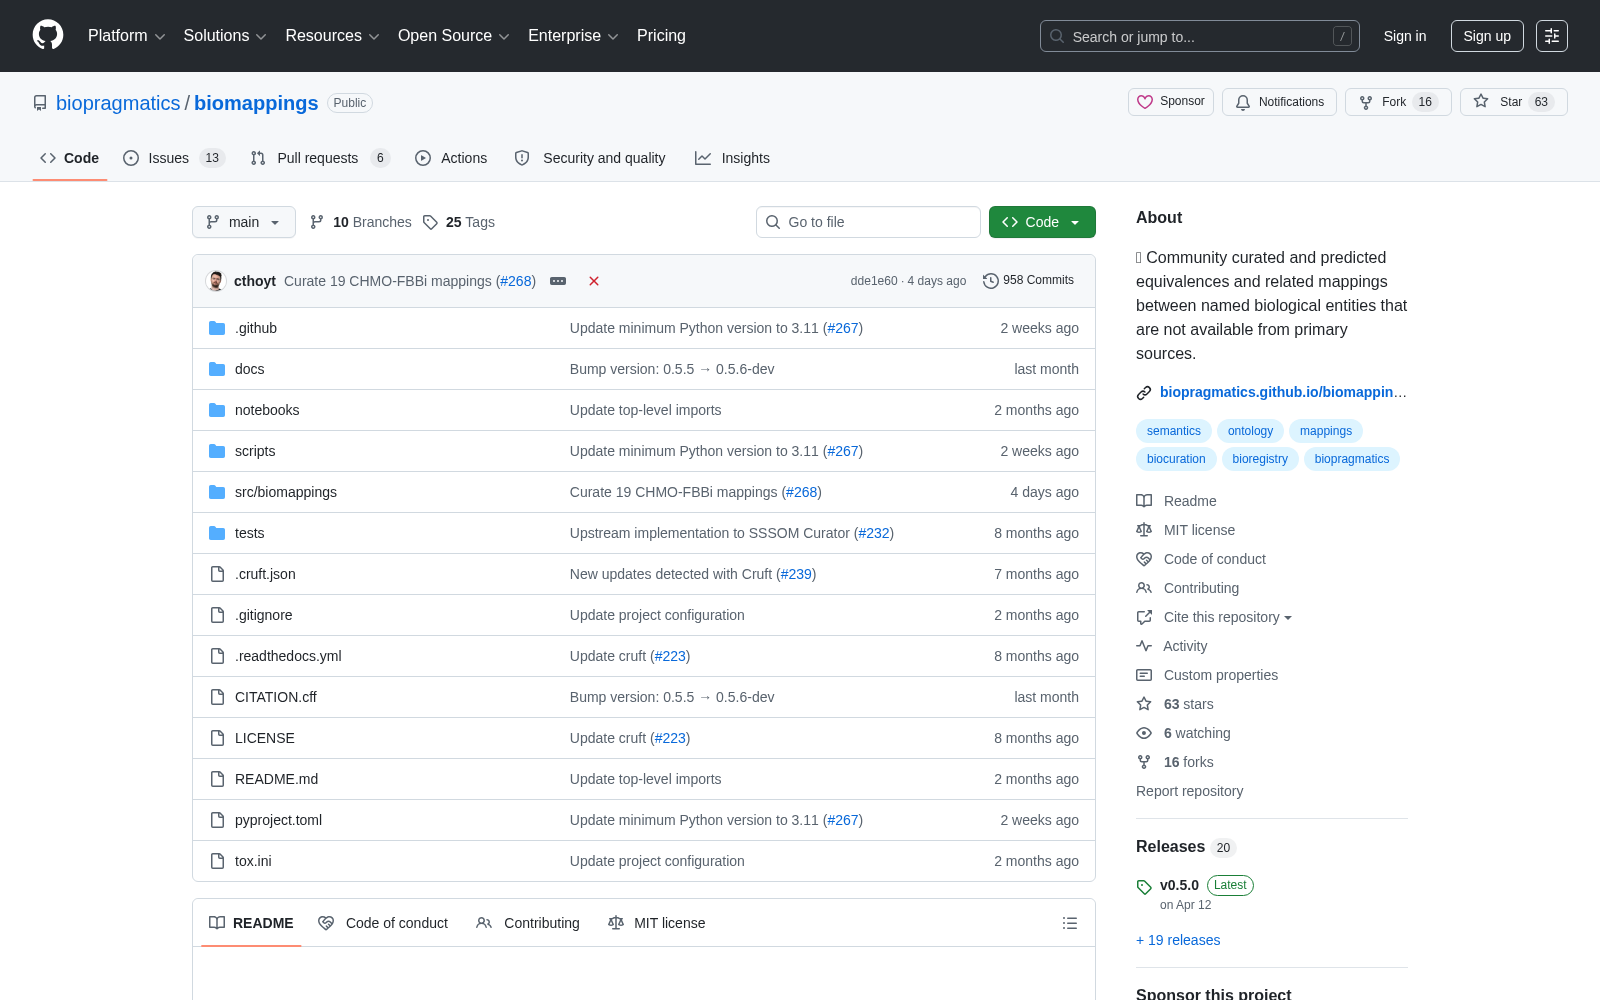The height and width of the screenshot is (1000, 1600).
Task: Switch to the Insights tab
Action: point(732,158)
